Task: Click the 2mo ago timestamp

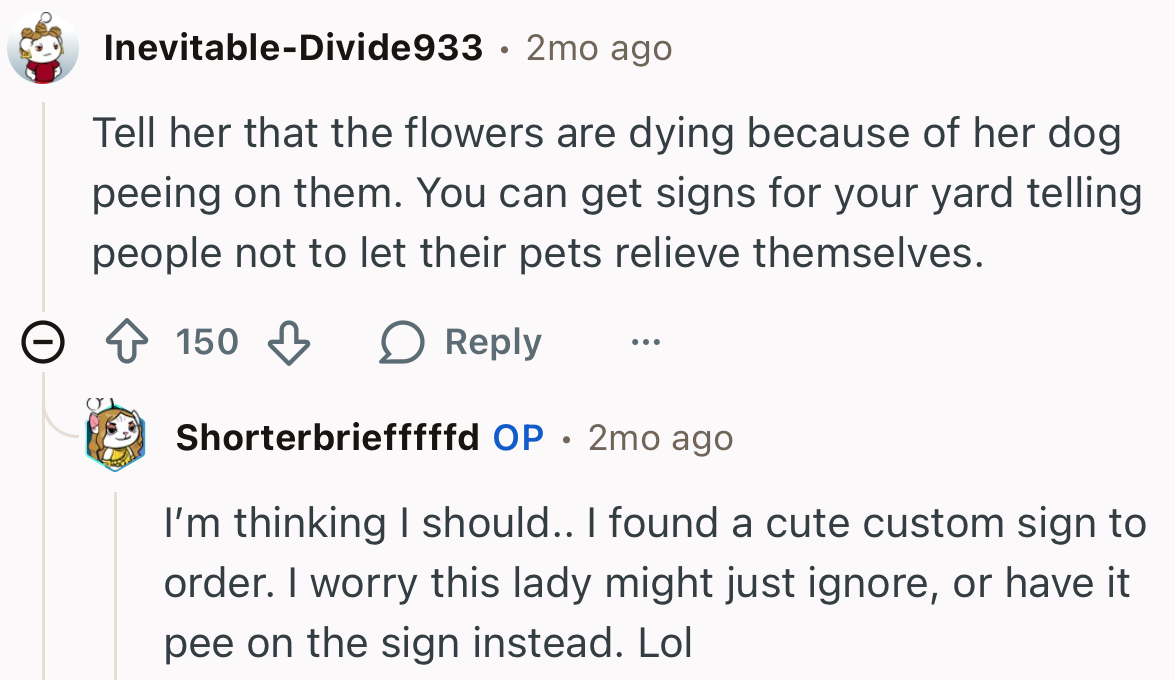Action: click(597, 47)
